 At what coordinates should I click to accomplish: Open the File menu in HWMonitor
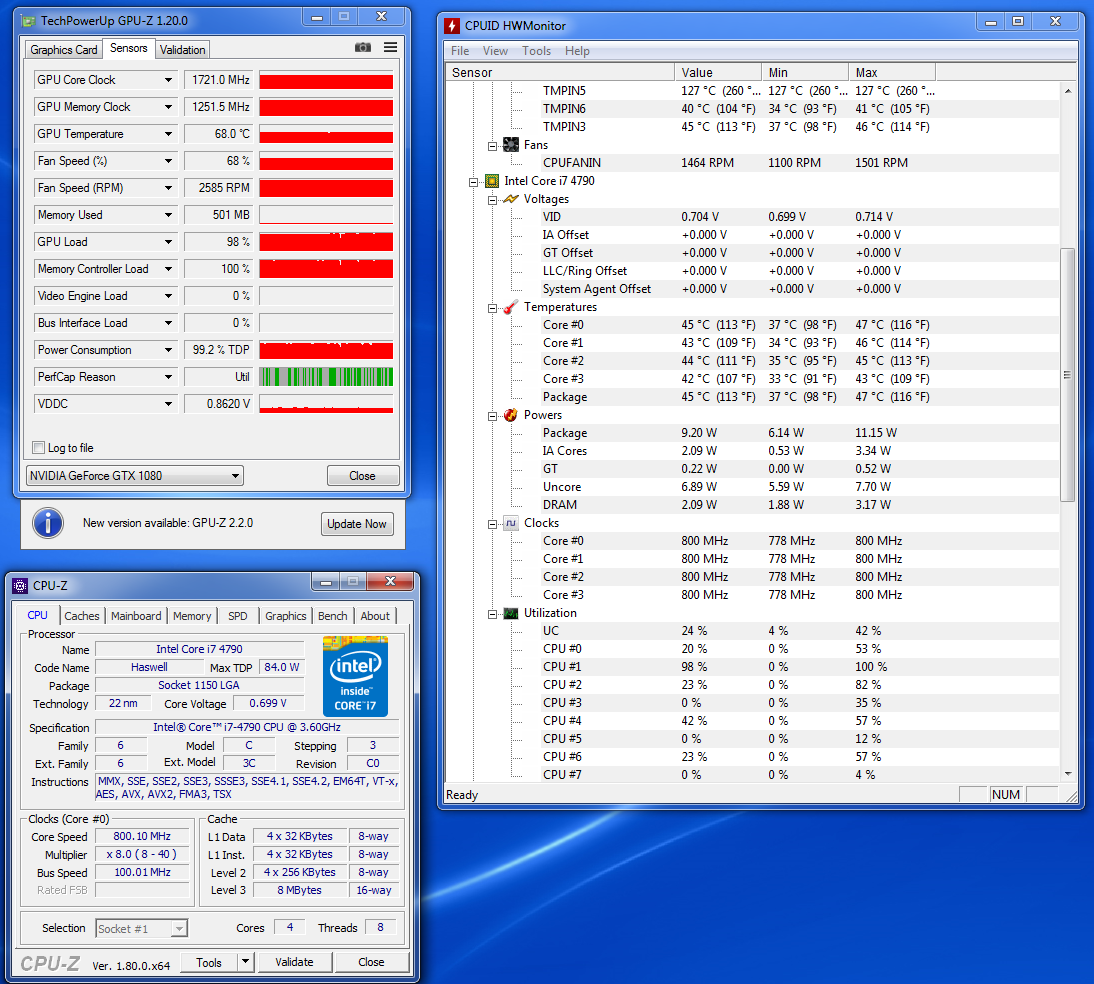(x=460, y=51)
